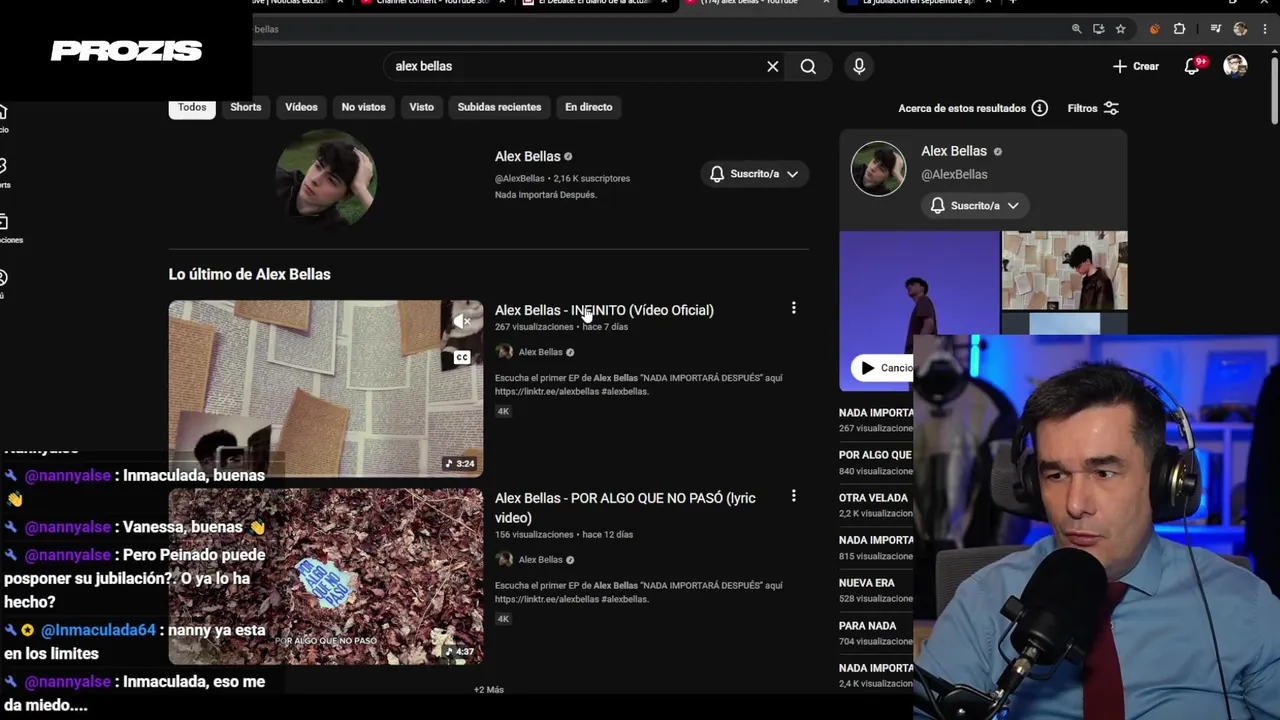Open the browser zoom magnifier icon in the address bar

coord(1077,29)
